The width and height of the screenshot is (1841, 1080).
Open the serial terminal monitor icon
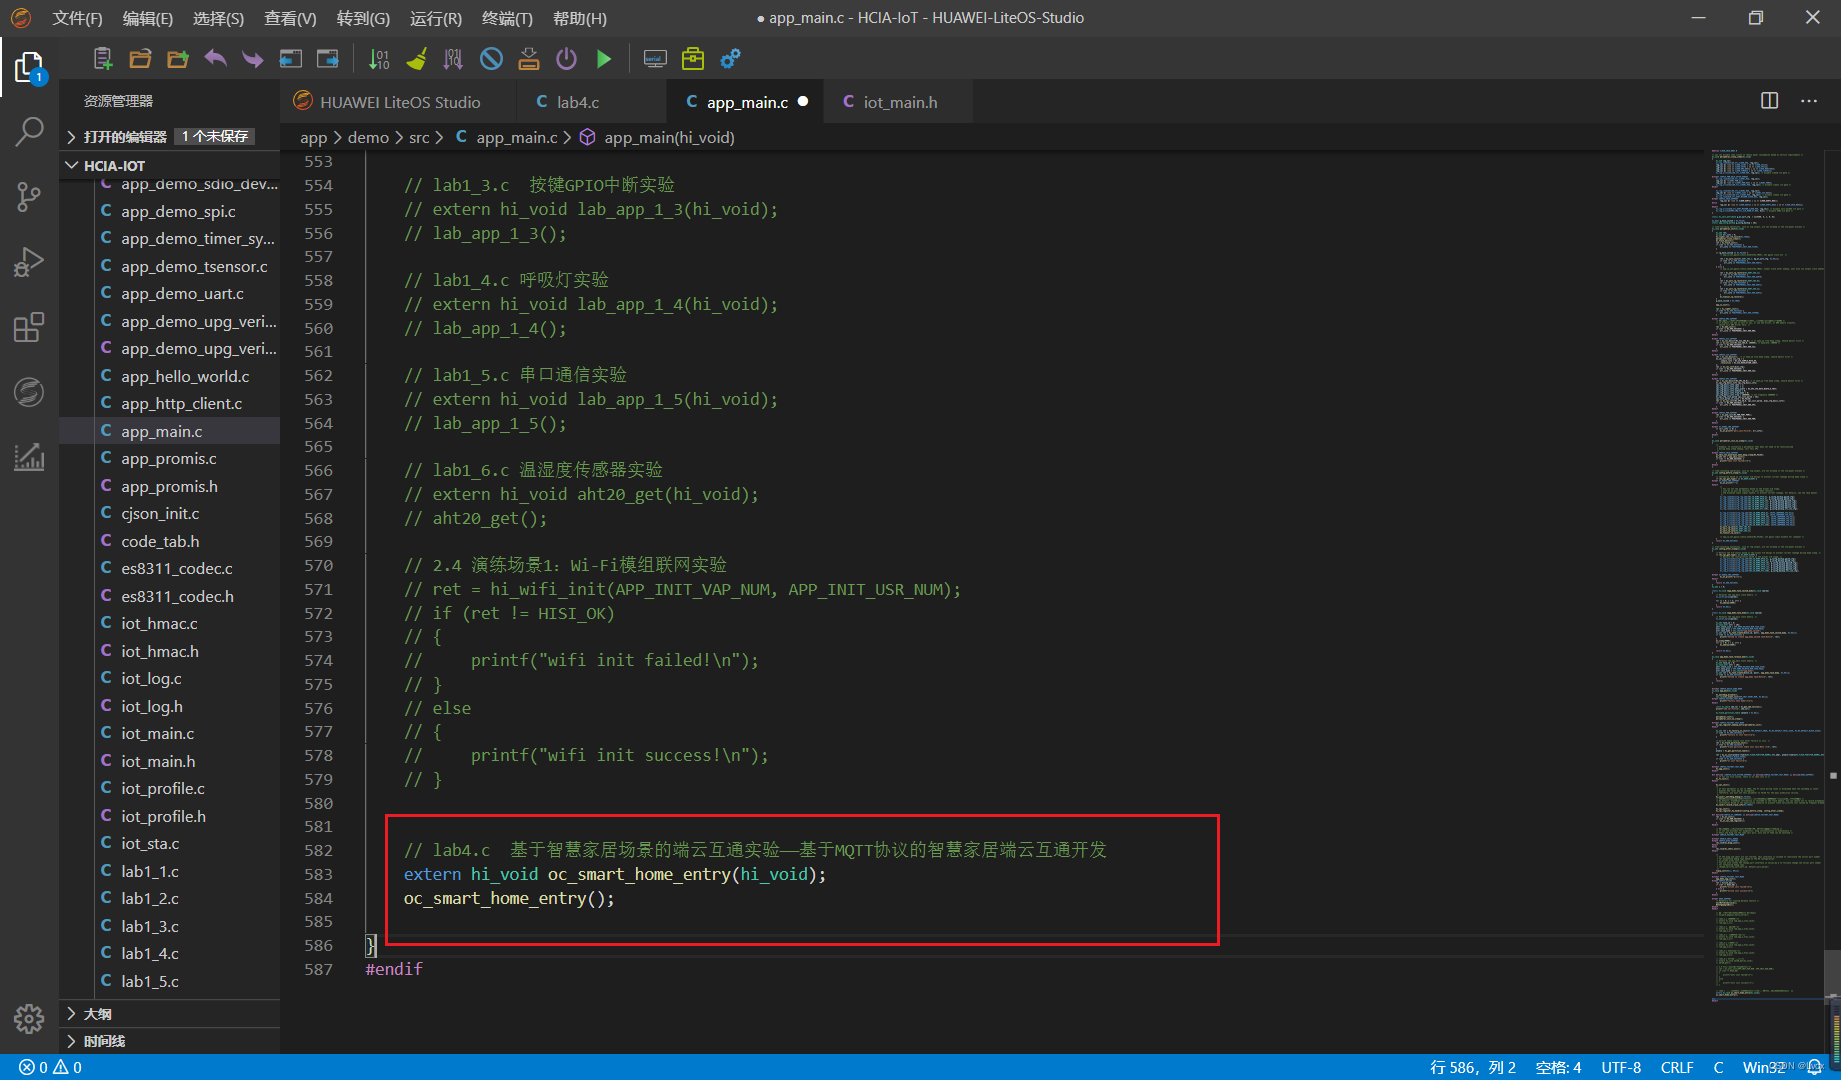click(655, 59)
